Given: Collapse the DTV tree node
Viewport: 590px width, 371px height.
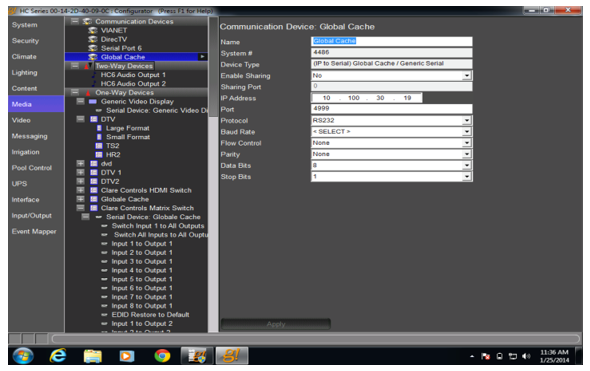Looking at the screenshot, I should coord(81,119).
